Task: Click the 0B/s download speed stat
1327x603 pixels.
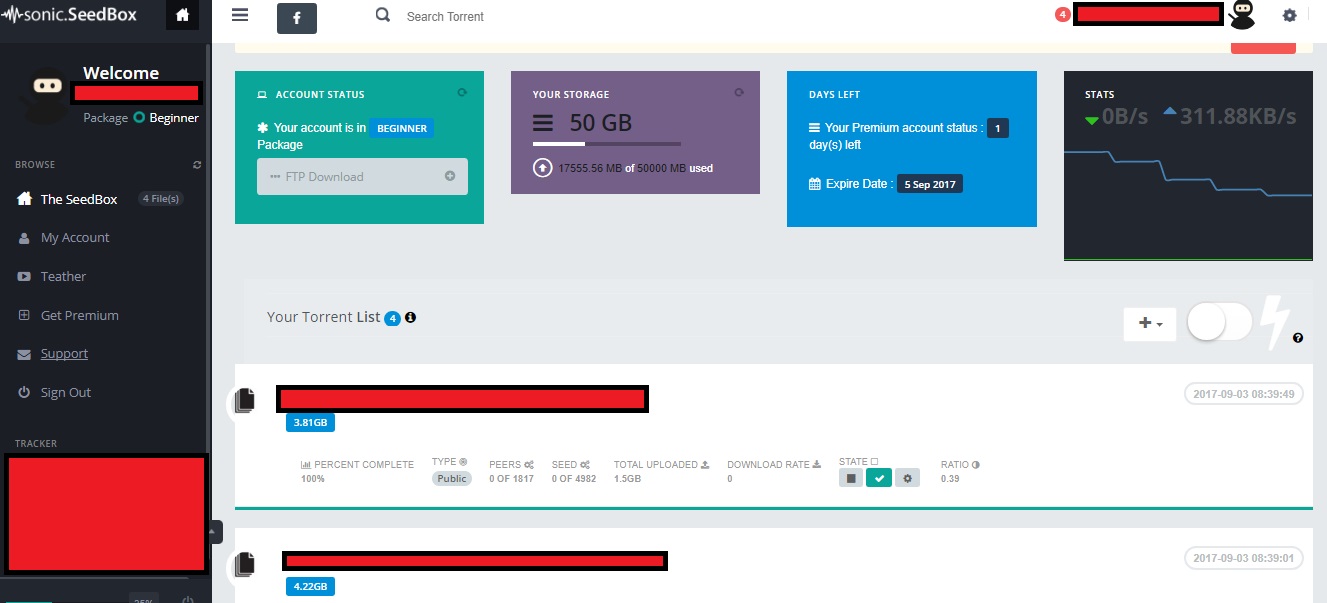Action: click(1116, 116)
